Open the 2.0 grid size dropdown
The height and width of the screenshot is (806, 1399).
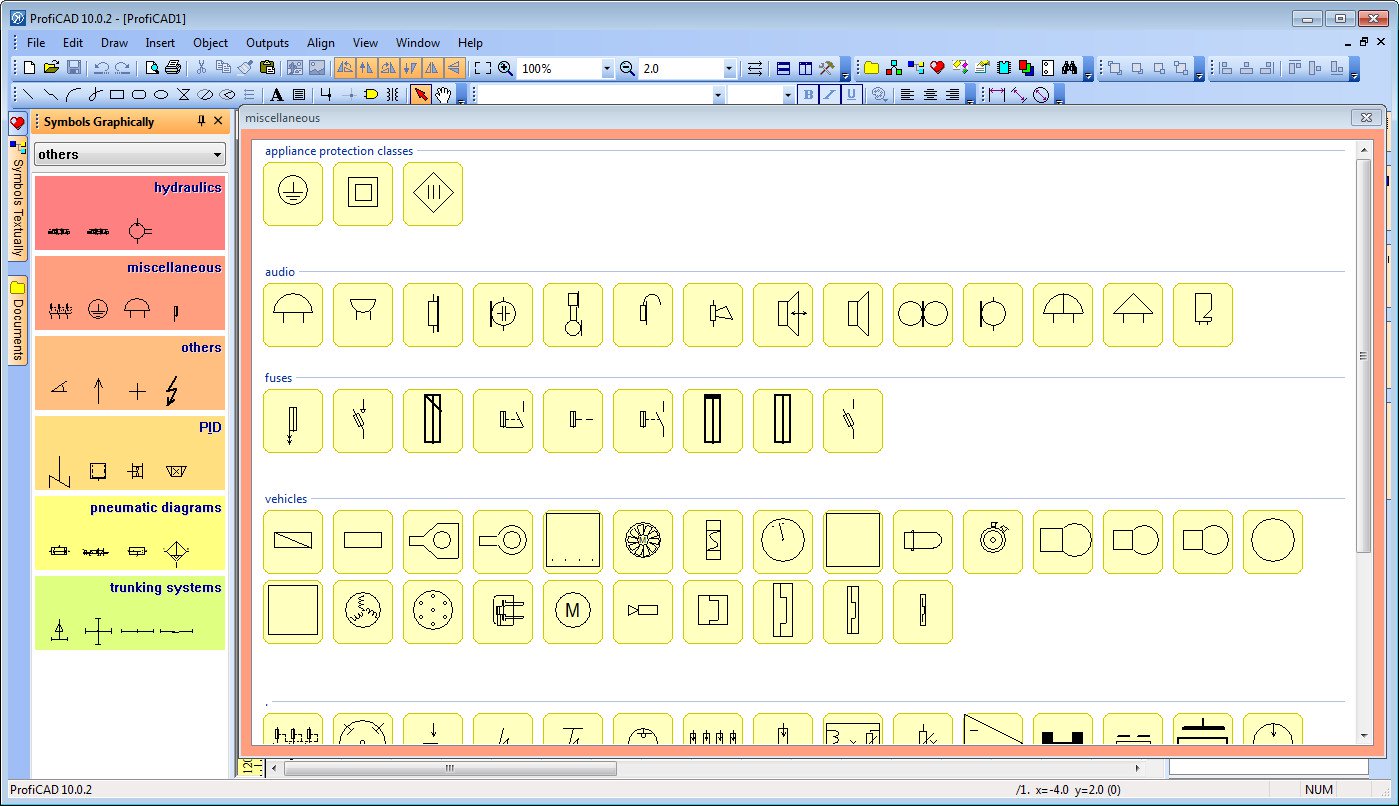point(729,69)
